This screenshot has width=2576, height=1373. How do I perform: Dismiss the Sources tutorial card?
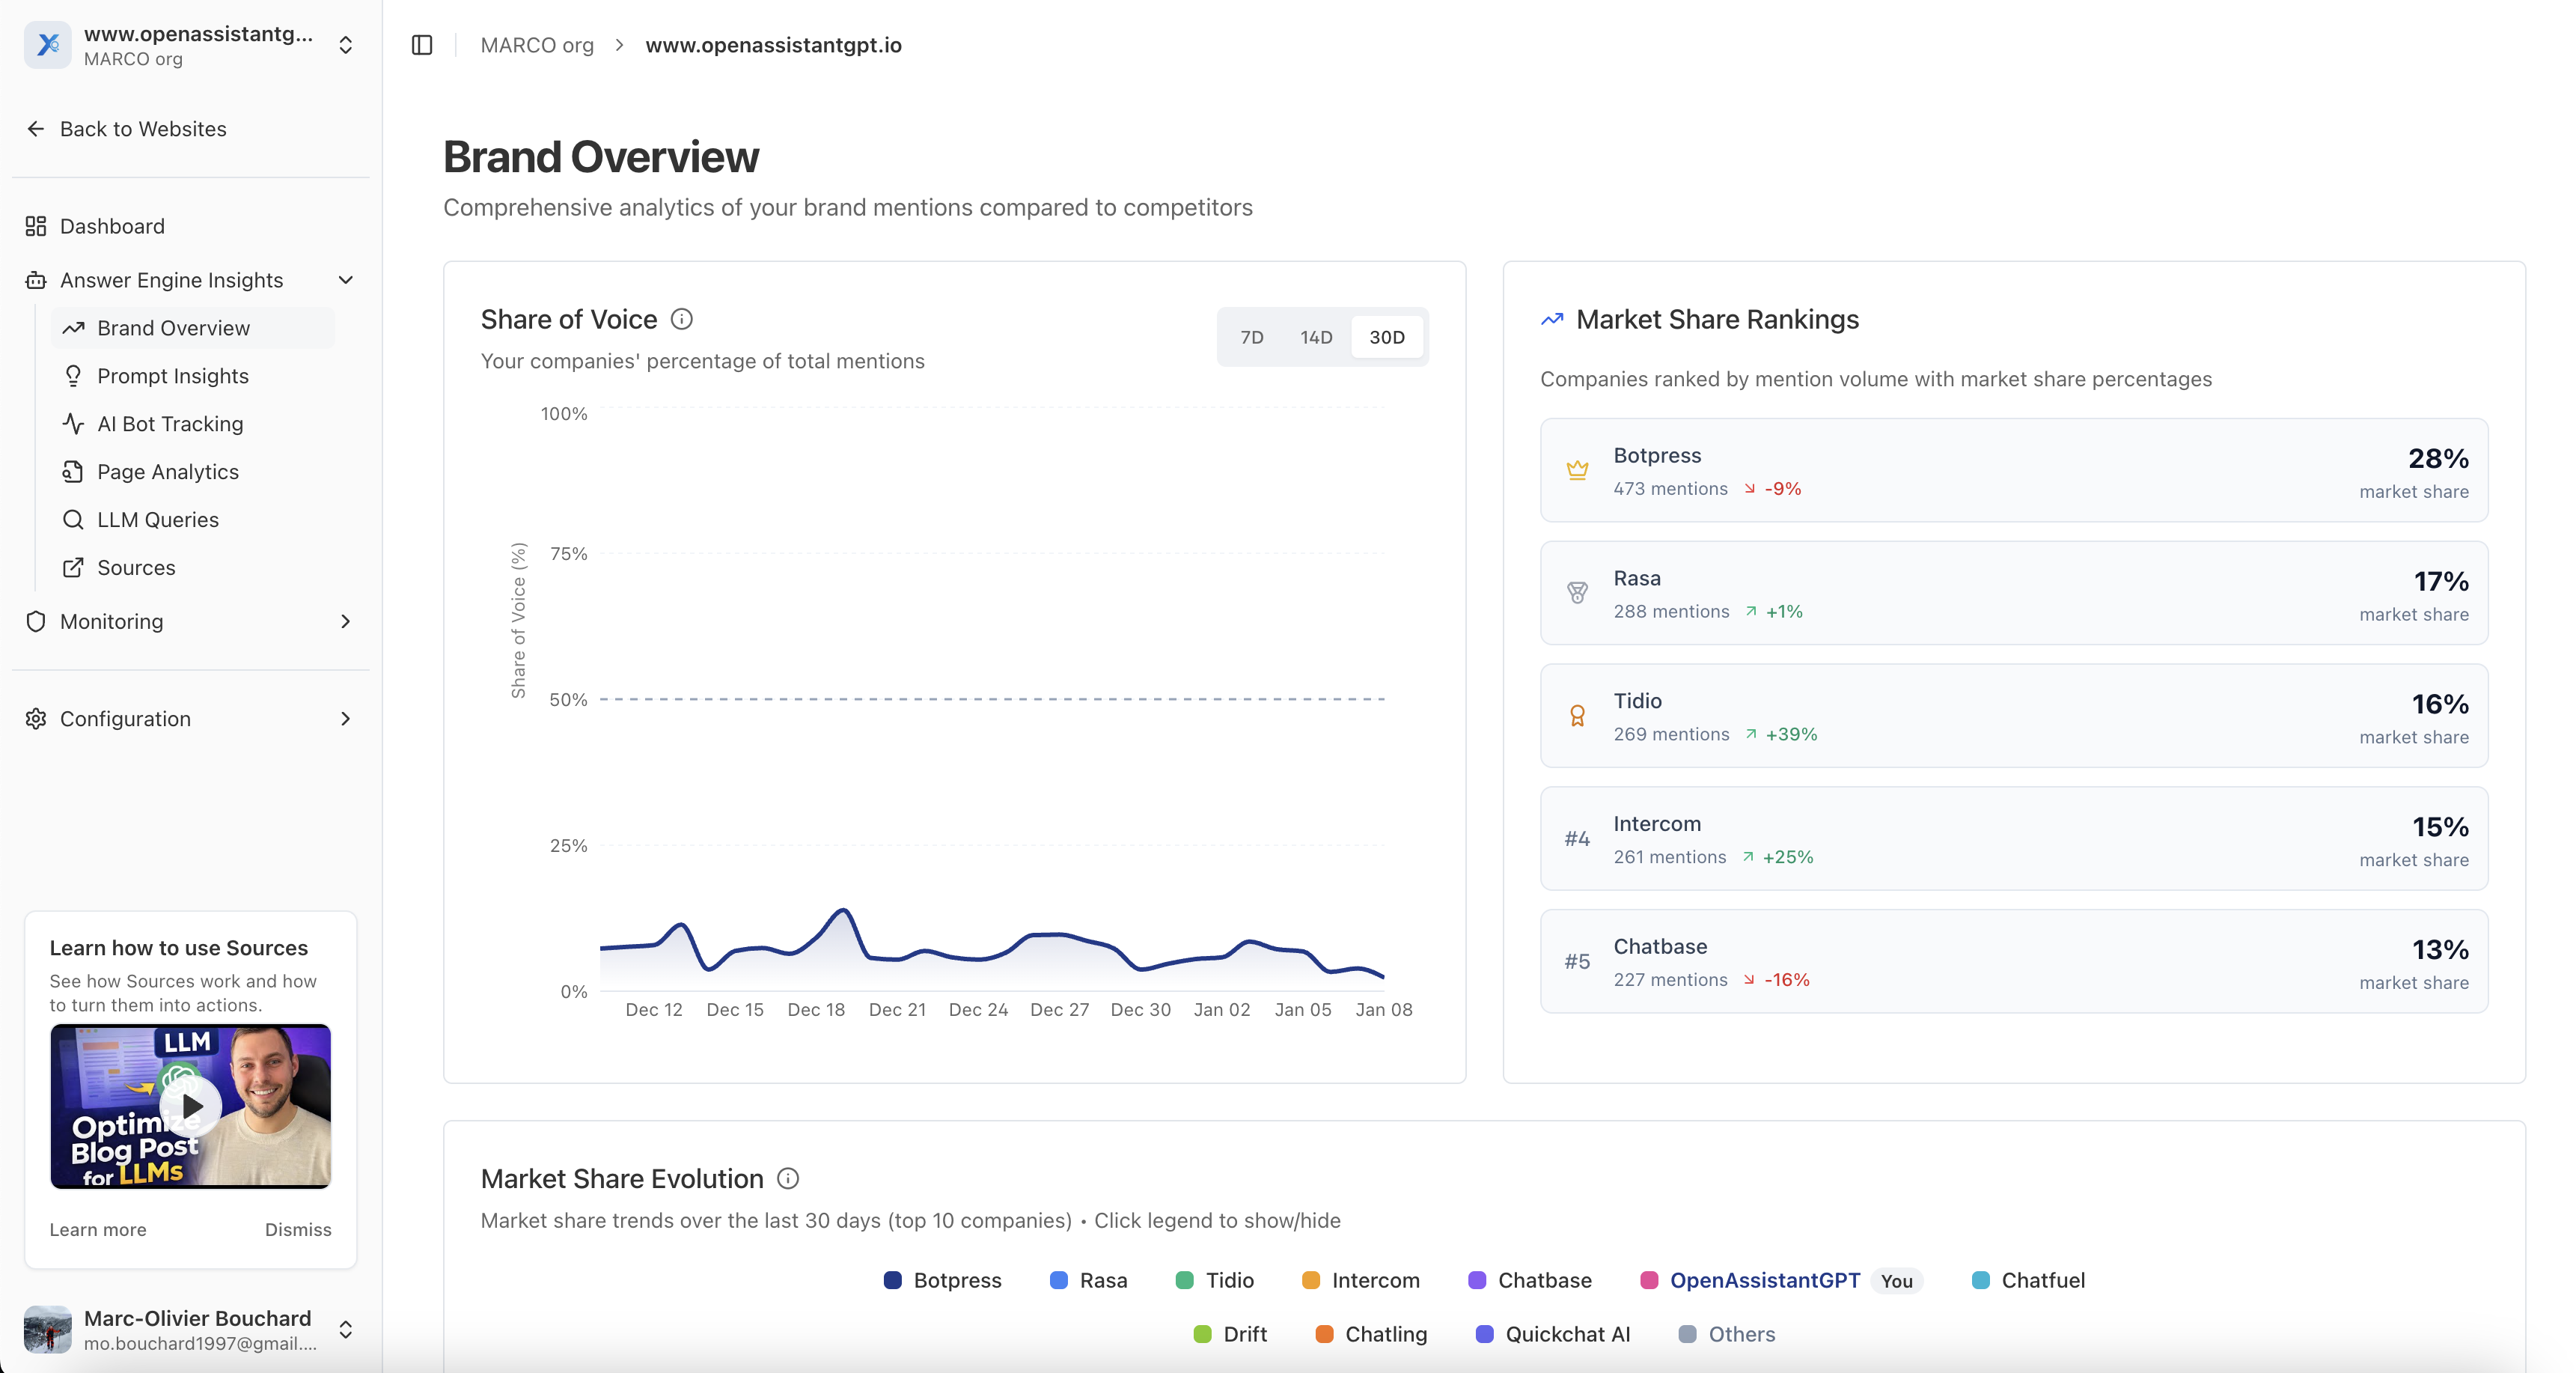pyautogui.click(x=298, y=1229)
